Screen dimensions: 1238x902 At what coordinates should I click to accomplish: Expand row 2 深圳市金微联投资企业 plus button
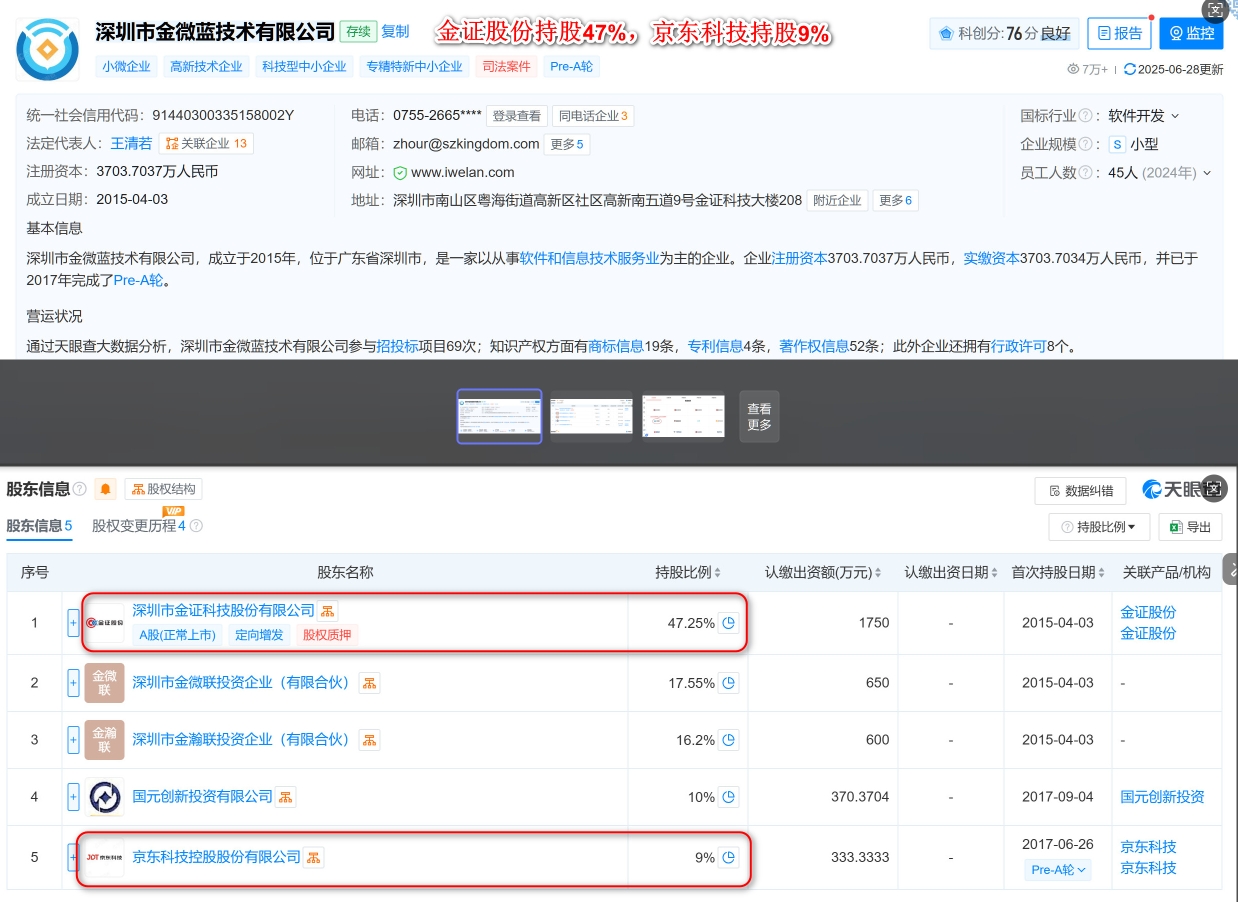pos(73,683)
